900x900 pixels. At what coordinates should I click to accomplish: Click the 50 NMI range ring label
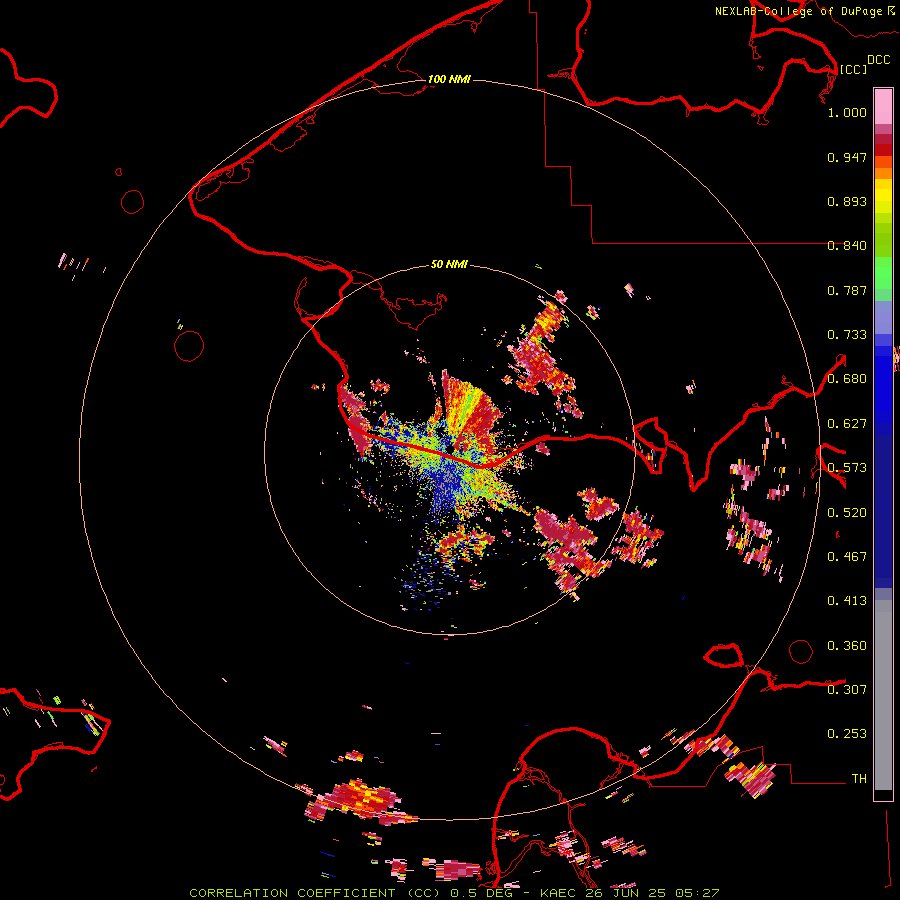click(449, 264)
